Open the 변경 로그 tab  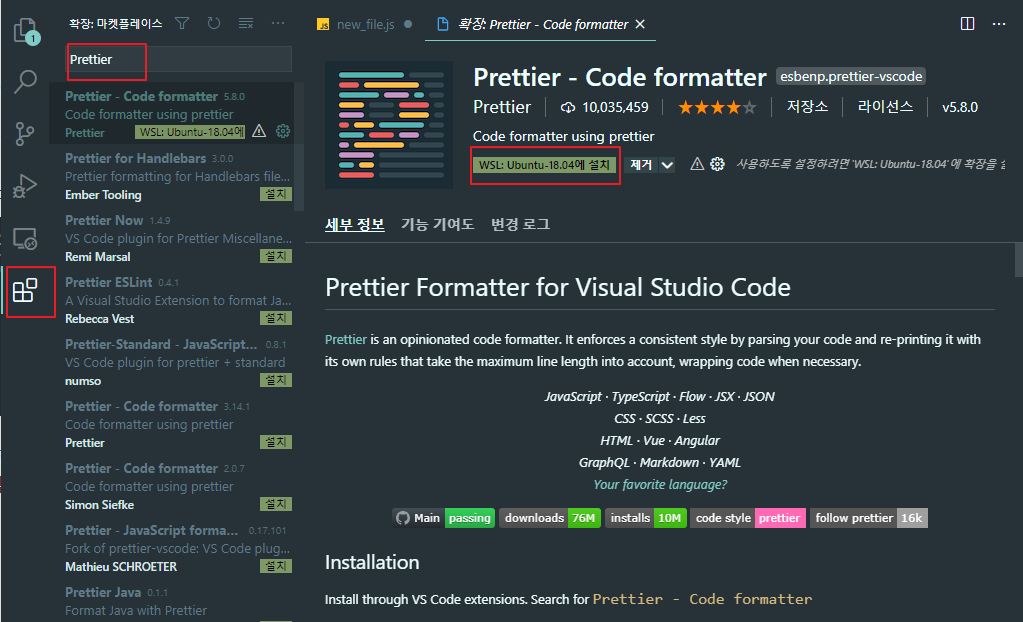[520, 225]
